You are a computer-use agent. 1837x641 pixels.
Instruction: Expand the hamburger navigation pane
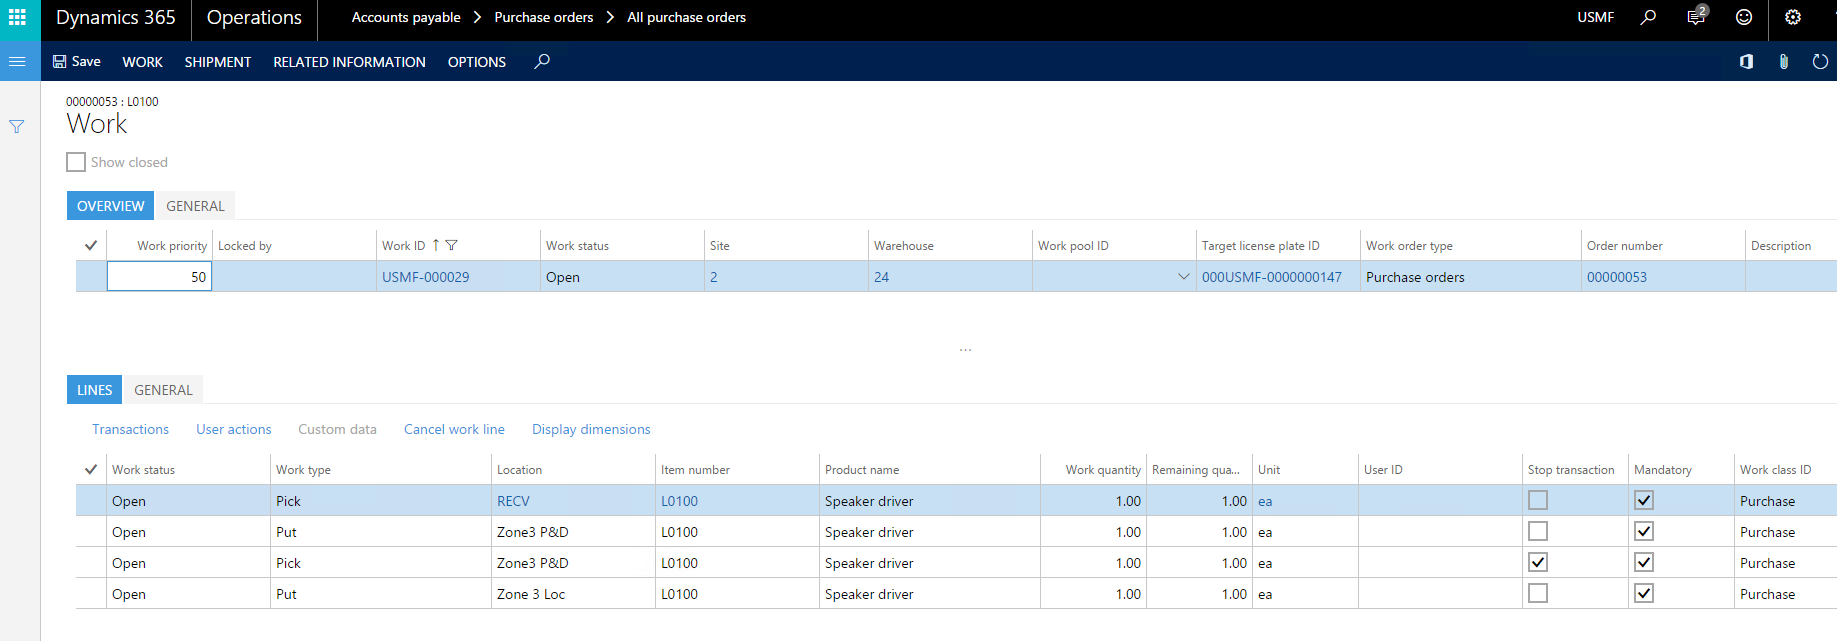click(x=17, y=61)
